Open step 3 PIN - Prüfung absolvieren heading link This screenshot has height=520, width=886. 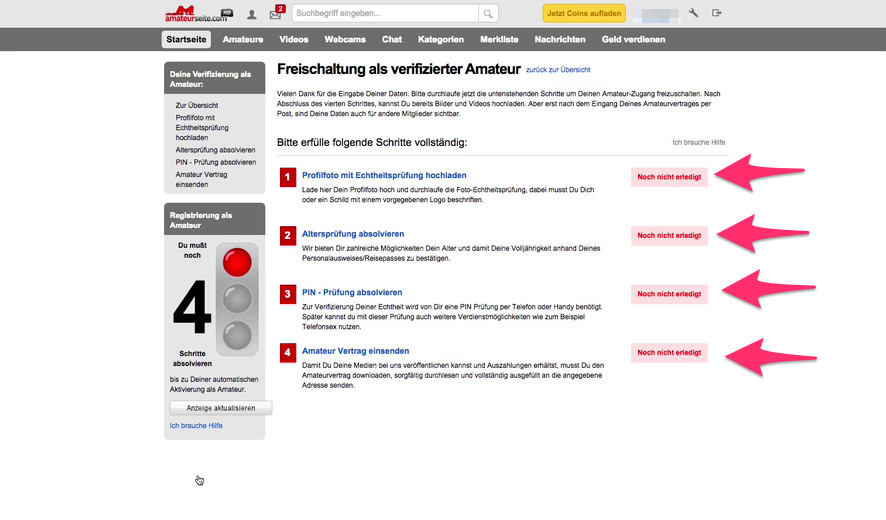point(352,292)
